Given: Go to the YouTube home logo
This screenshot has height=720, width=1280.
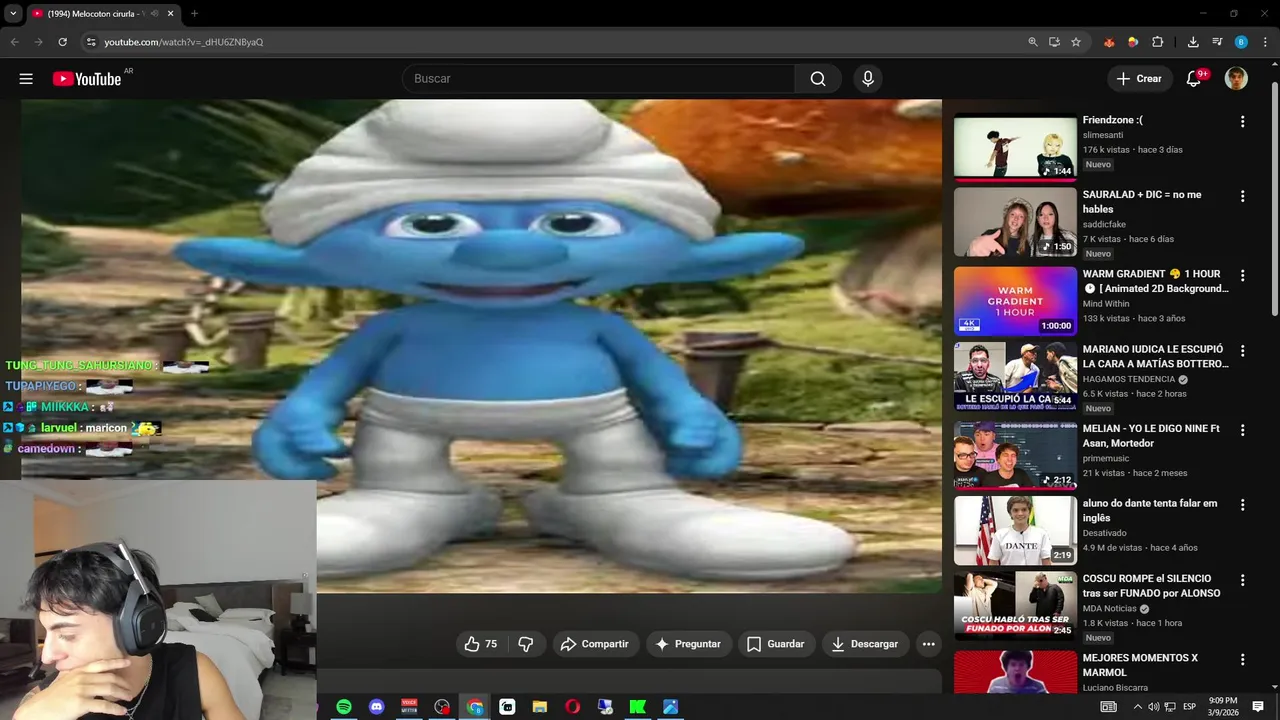Looking at the screenshot, I should [87, 79].
